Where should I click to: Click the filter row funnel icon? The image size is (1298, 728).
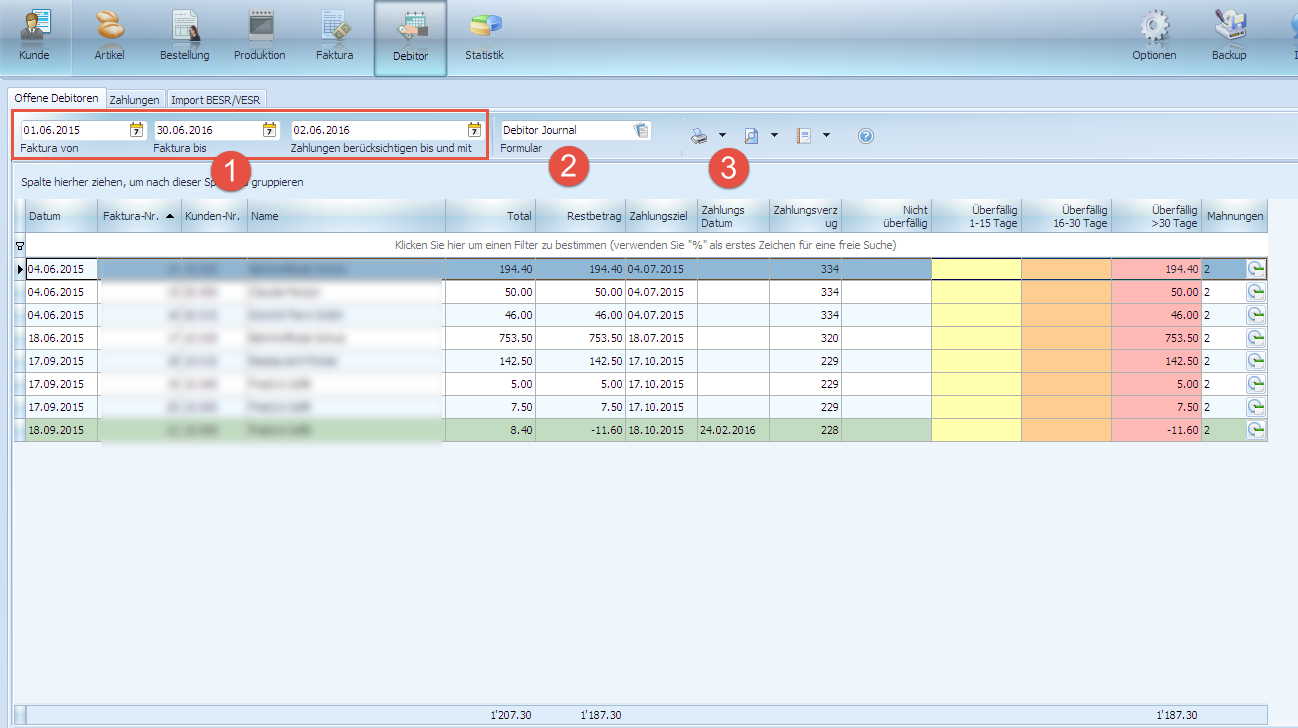[19, 245]
